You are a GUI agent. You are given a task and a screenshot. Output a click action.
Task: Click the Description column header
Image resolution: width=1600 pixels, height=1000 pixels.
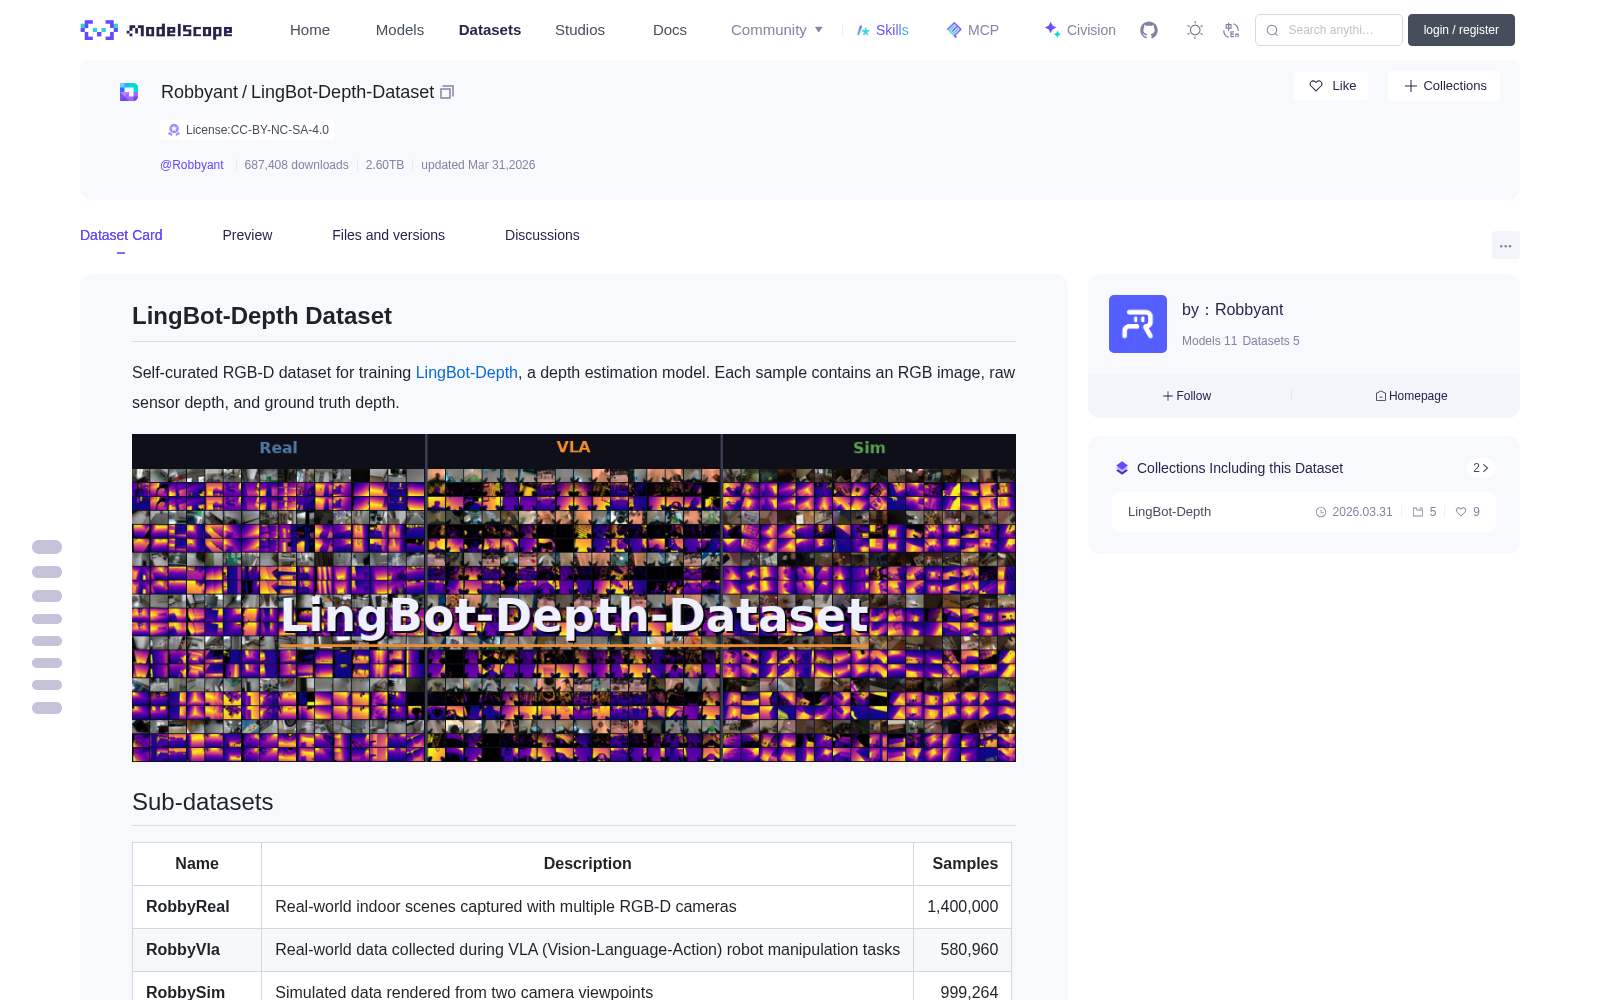point(588,864)
